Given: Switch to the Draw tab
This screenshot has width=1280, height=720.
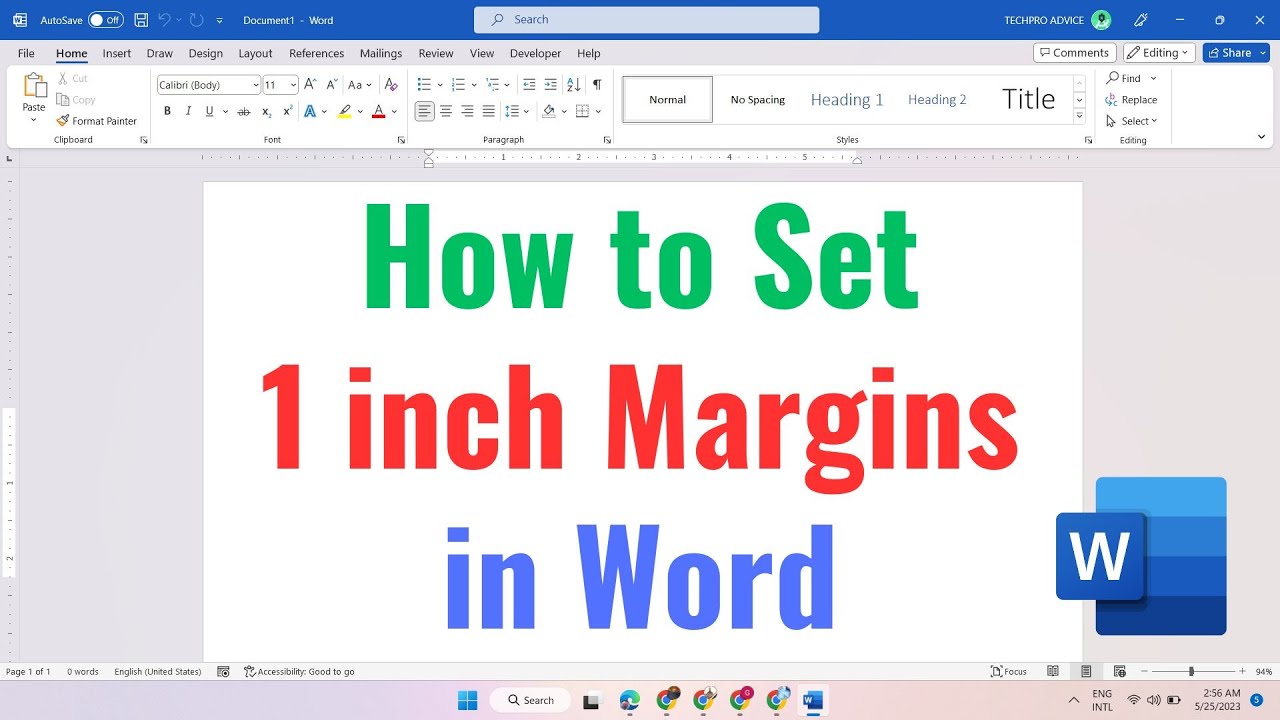Looking at the screenshot, I should click(159, 53).
